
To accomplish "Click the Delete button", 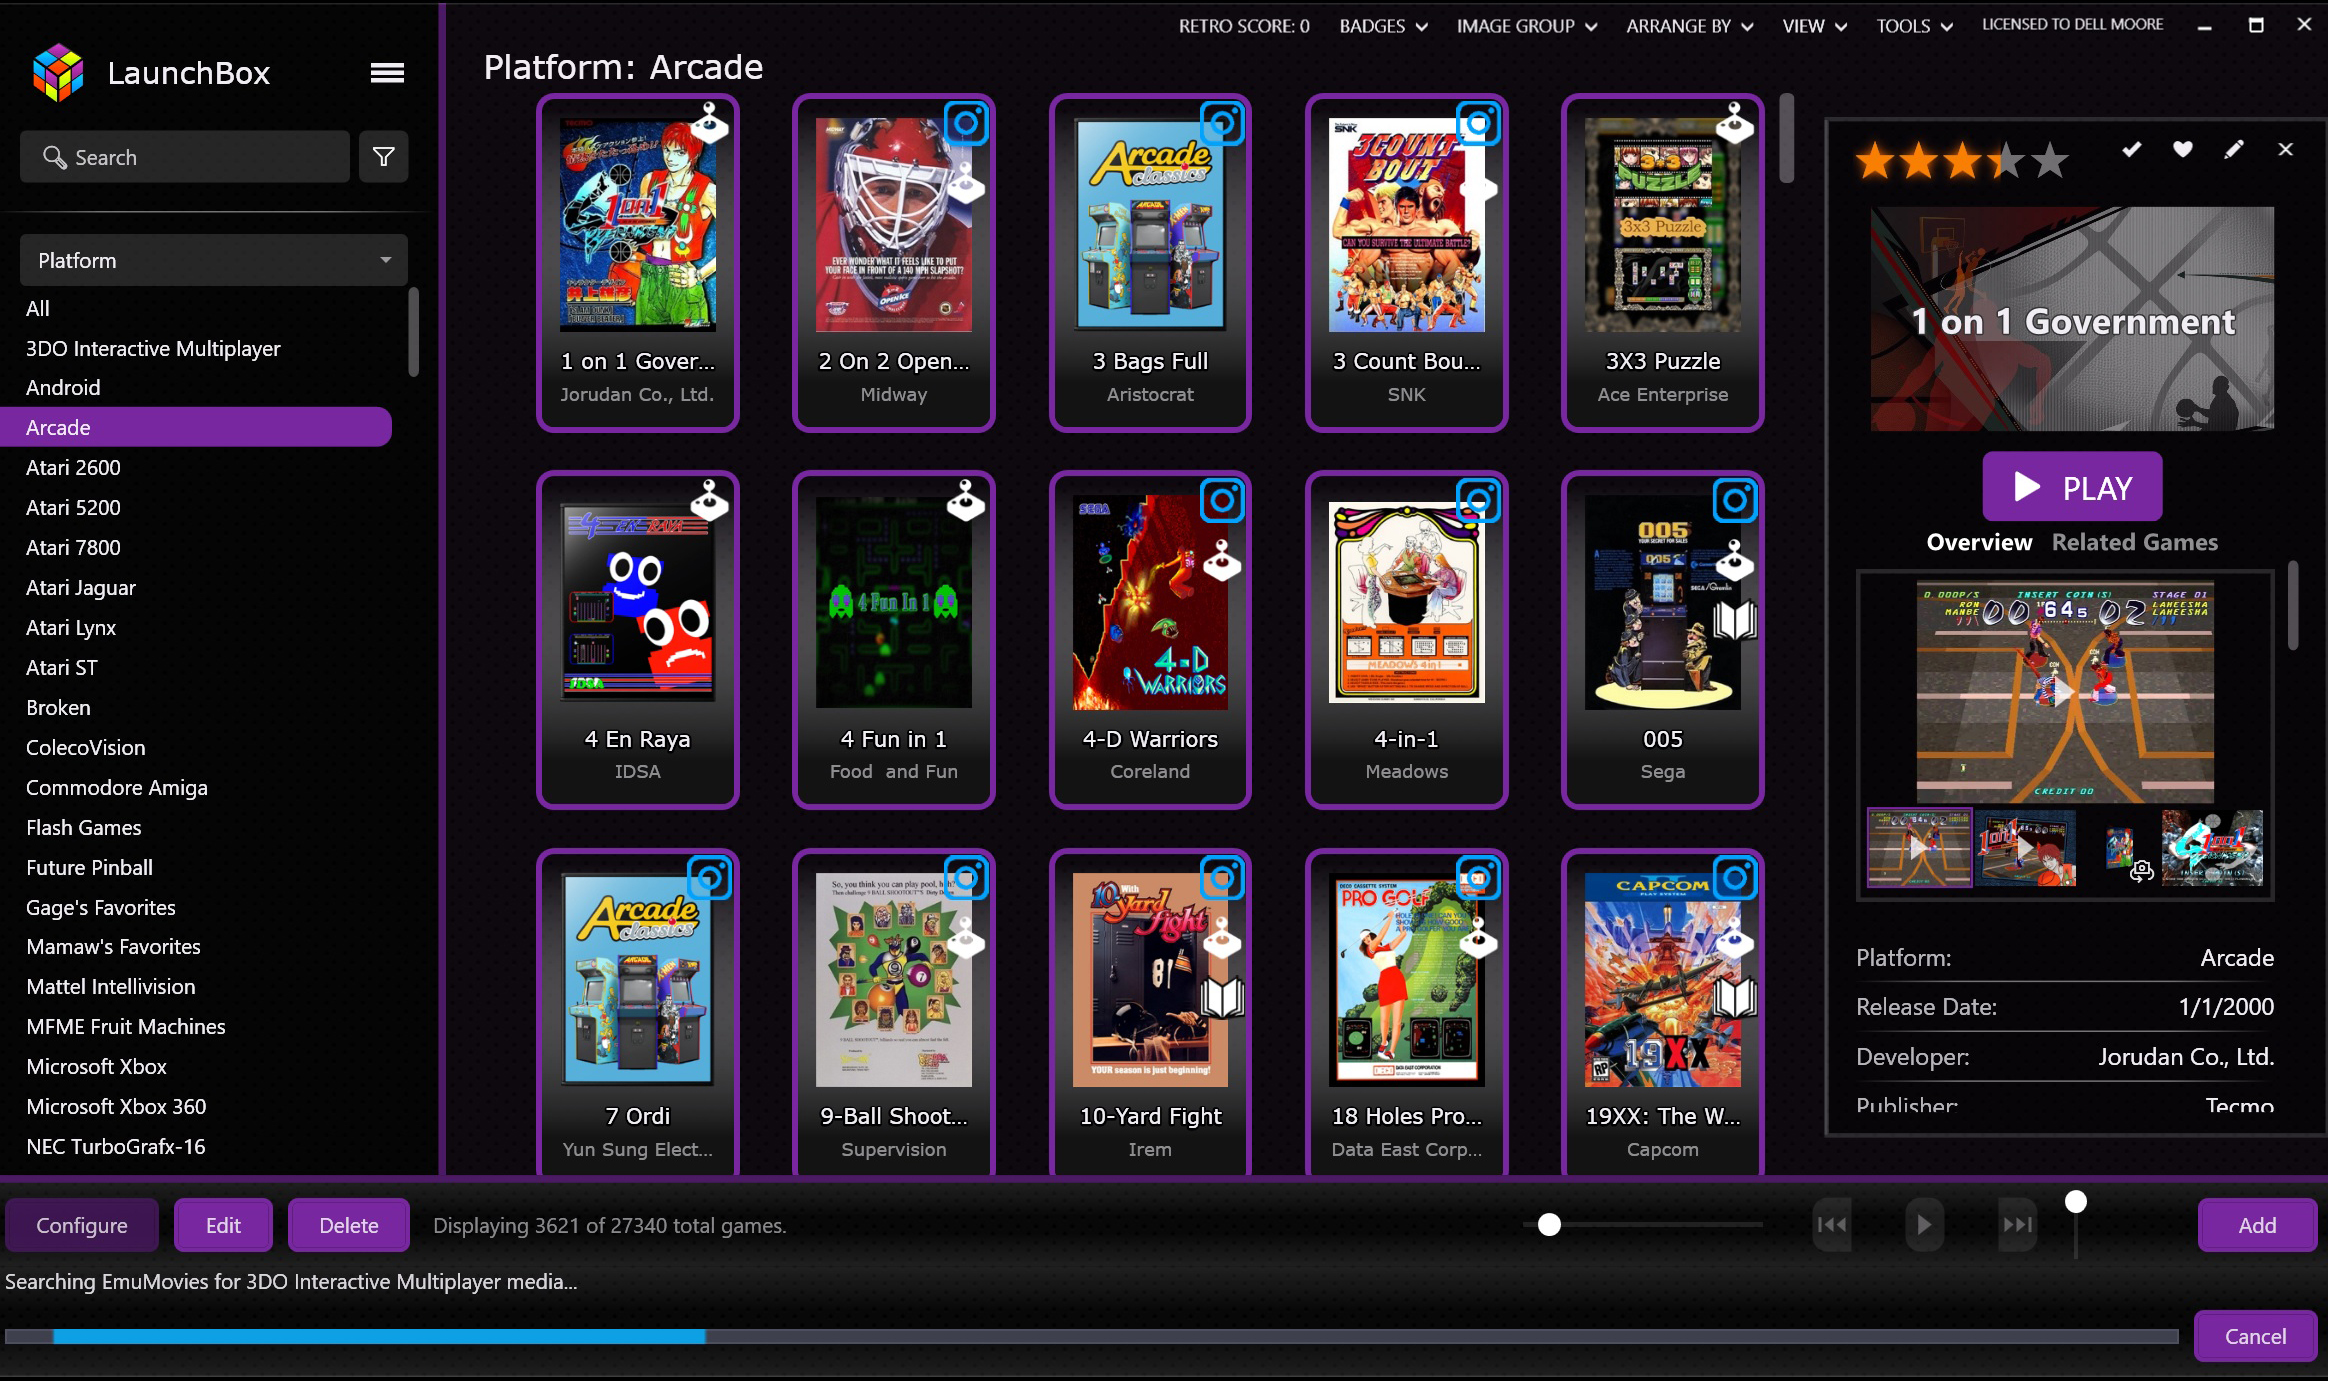I will [349, 1225].
